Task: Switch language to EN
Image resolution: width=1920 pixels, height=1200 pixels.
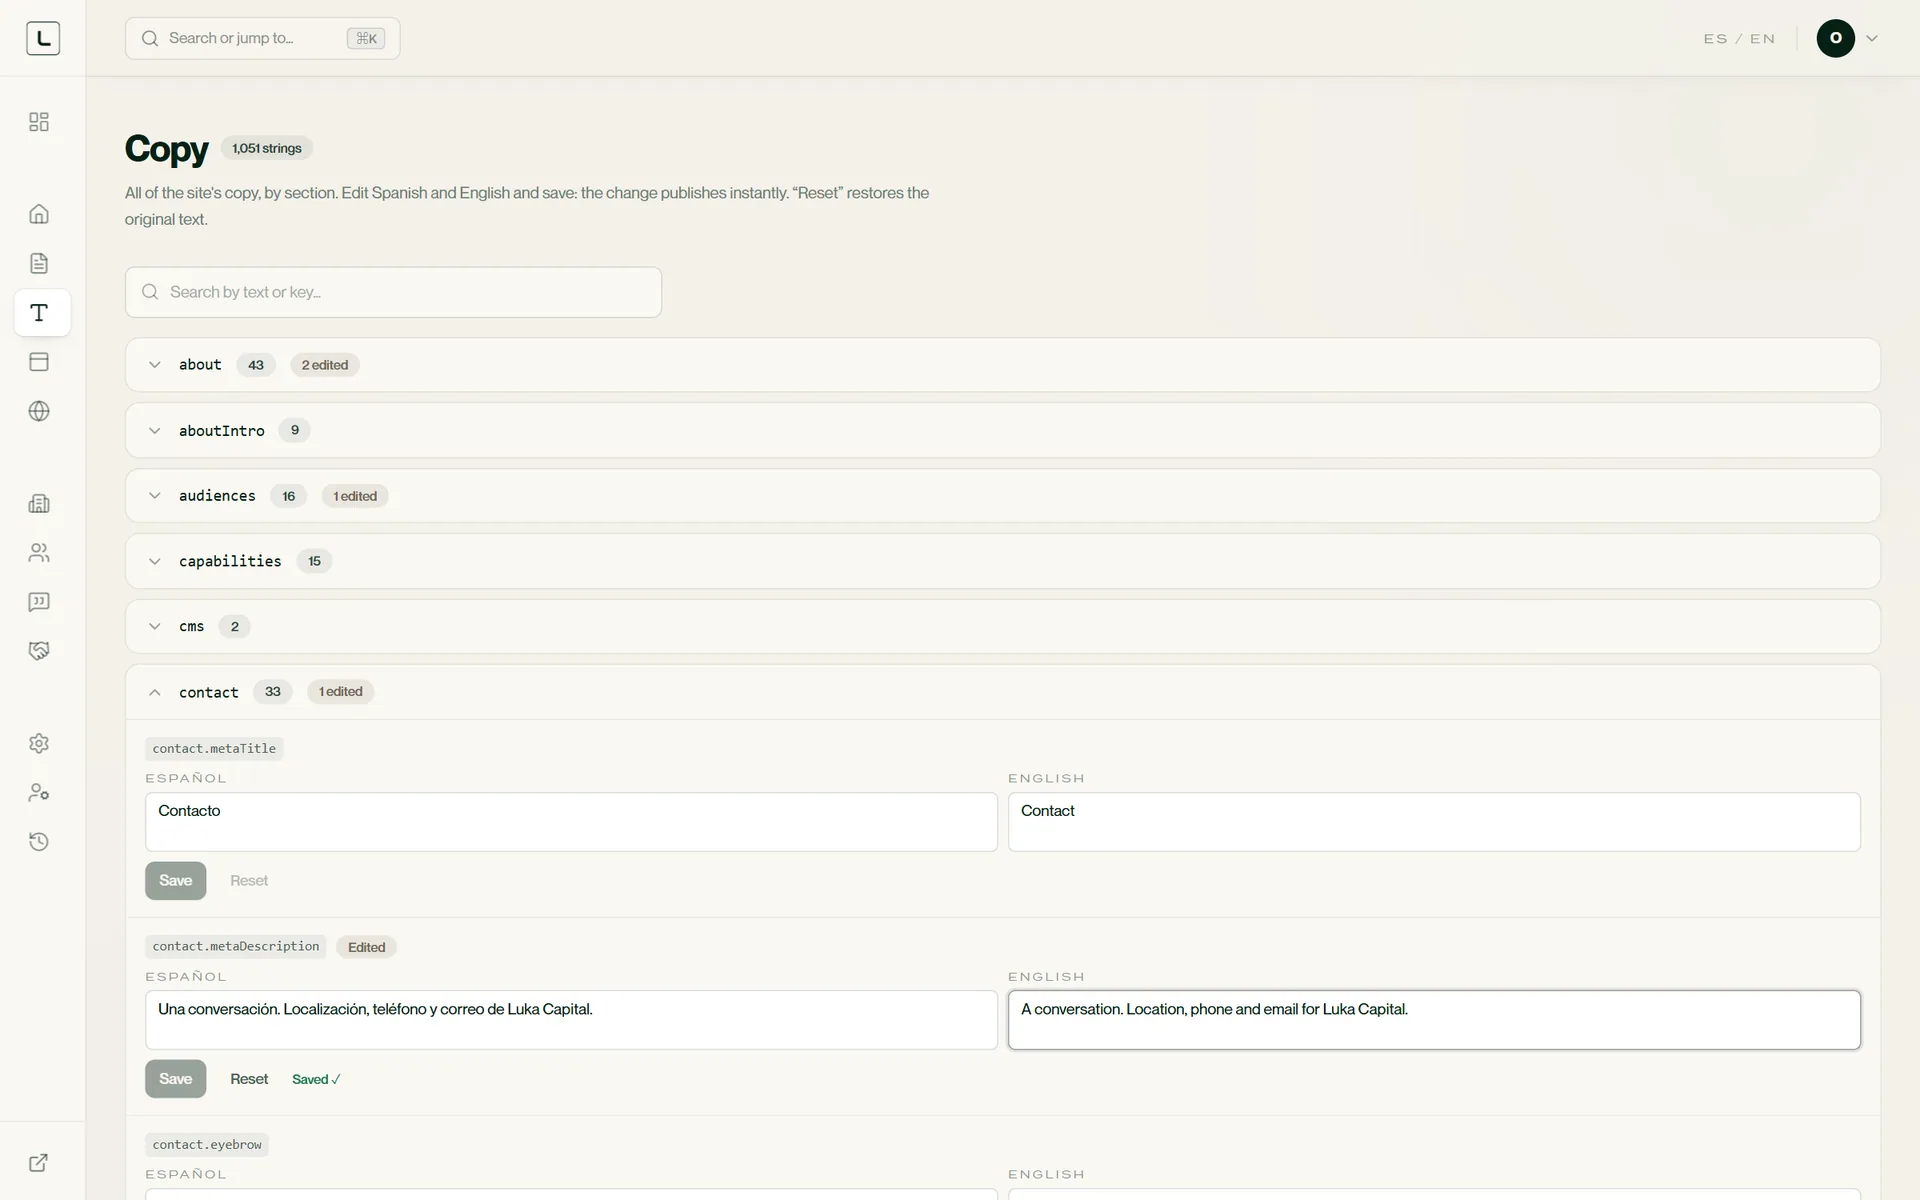Action: tap(1762, 39)
